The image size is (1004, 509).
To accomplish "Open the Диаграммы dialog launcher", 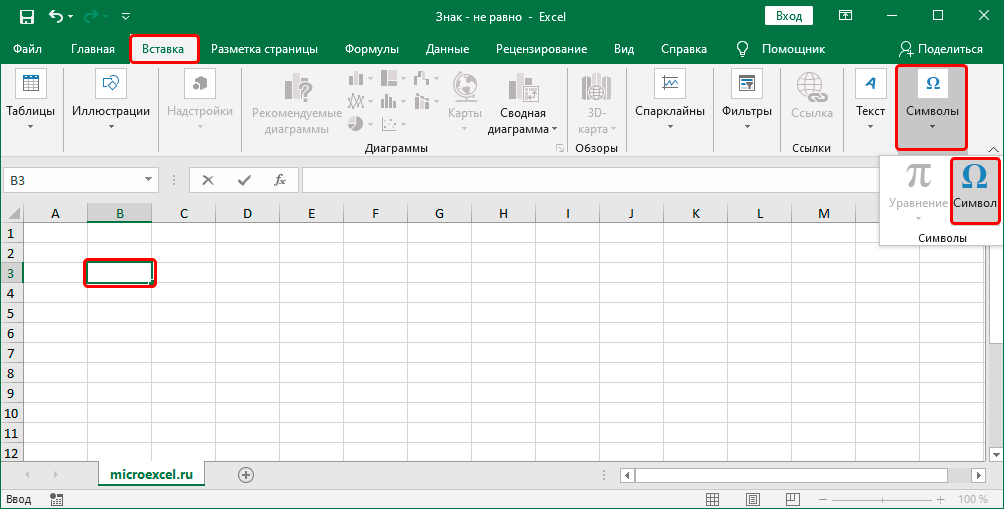I will (560, 149).
